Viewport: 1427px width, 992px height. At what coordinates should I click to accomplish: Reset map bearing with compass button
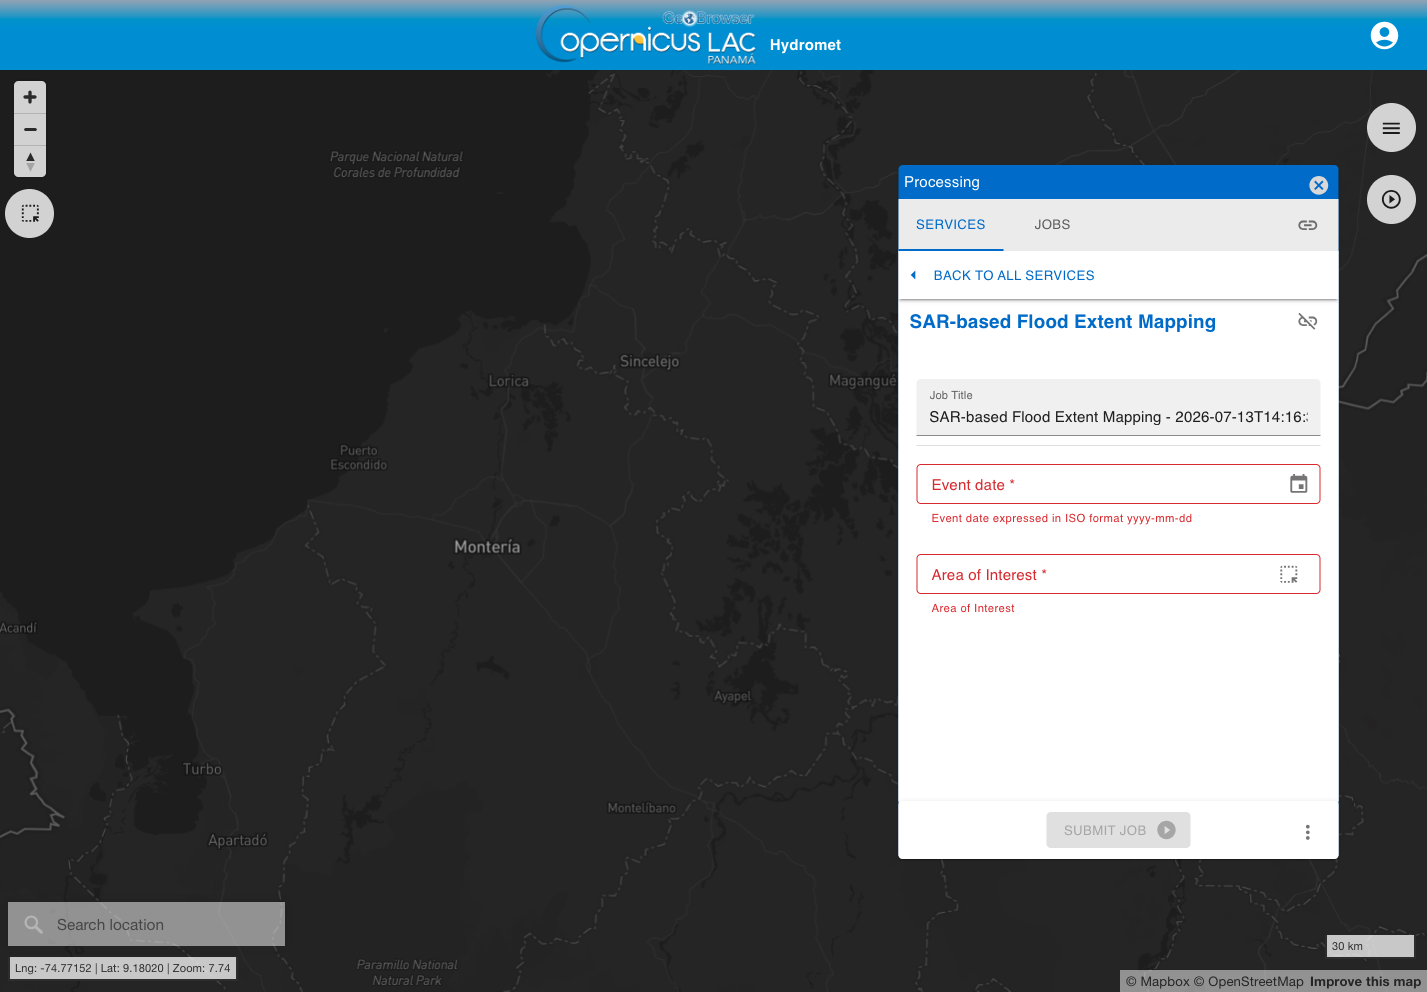tap(30, 161)
